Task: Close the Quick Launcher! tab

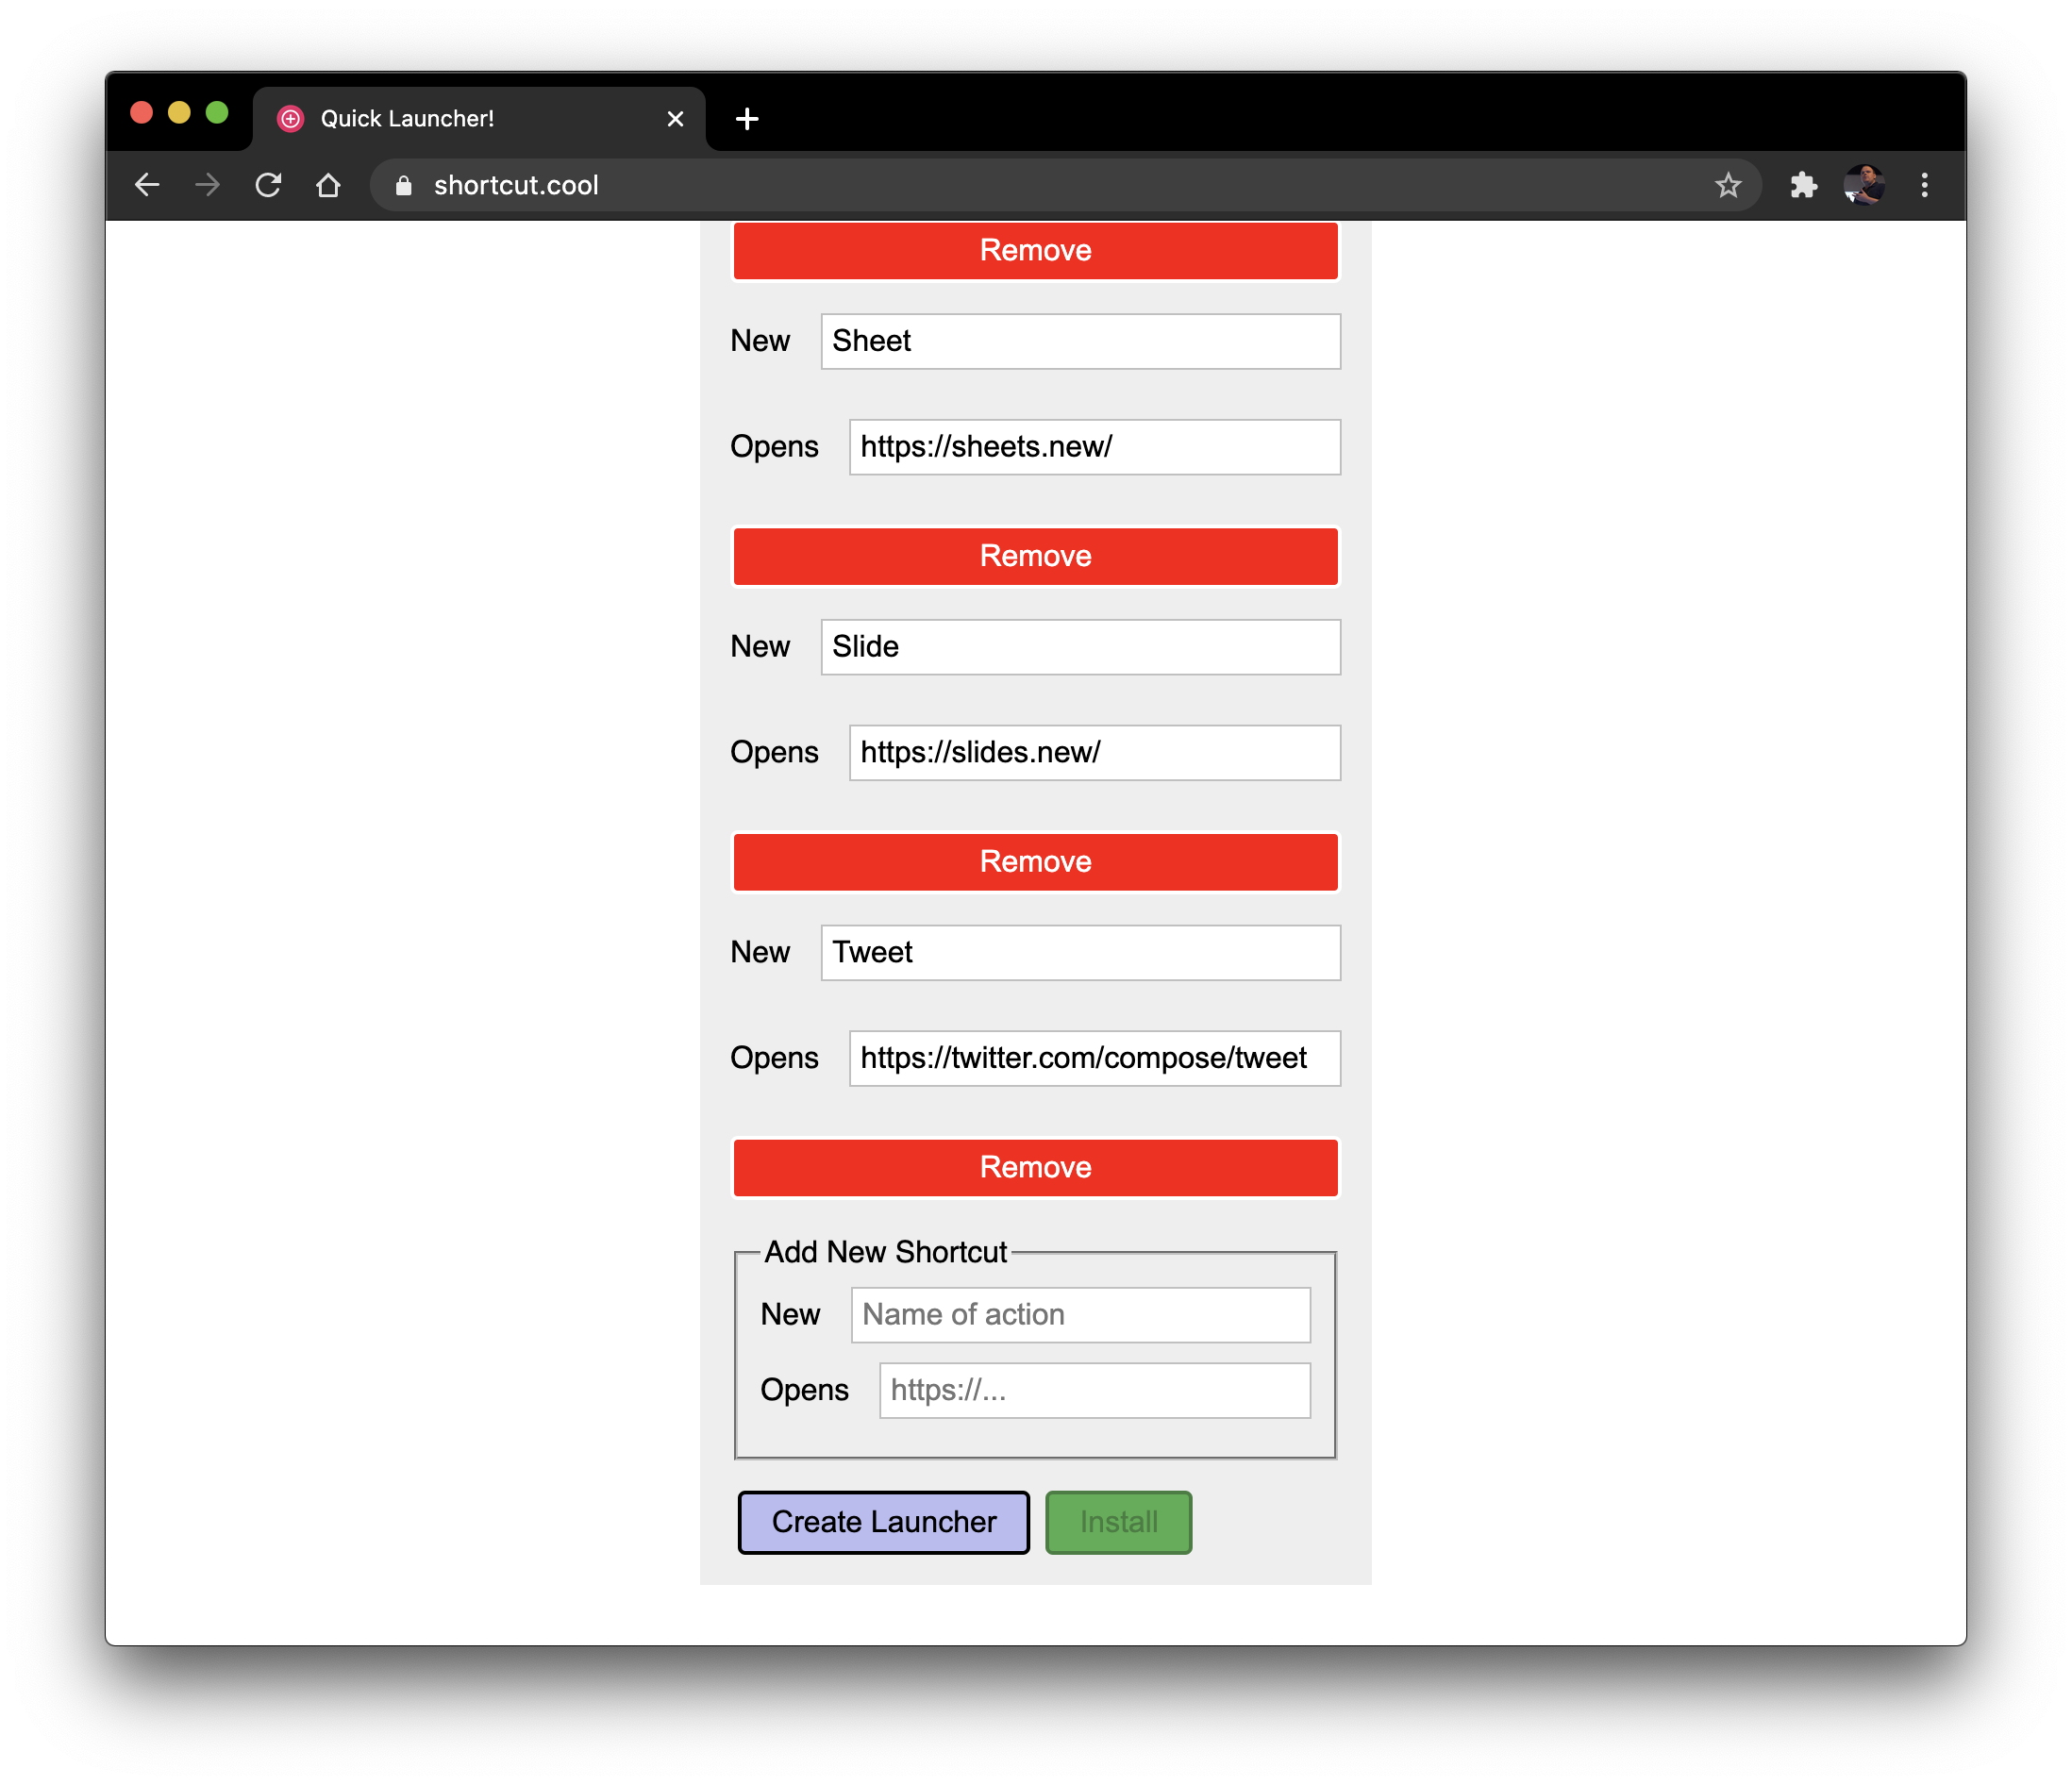Action: (x=675, y=119)
